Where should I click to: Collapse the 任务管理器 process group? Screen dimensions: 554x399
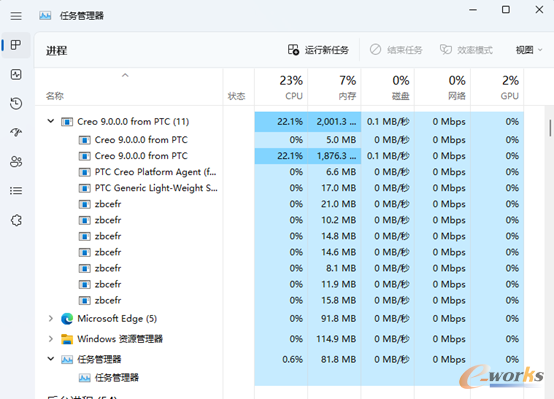click(51, 359)
